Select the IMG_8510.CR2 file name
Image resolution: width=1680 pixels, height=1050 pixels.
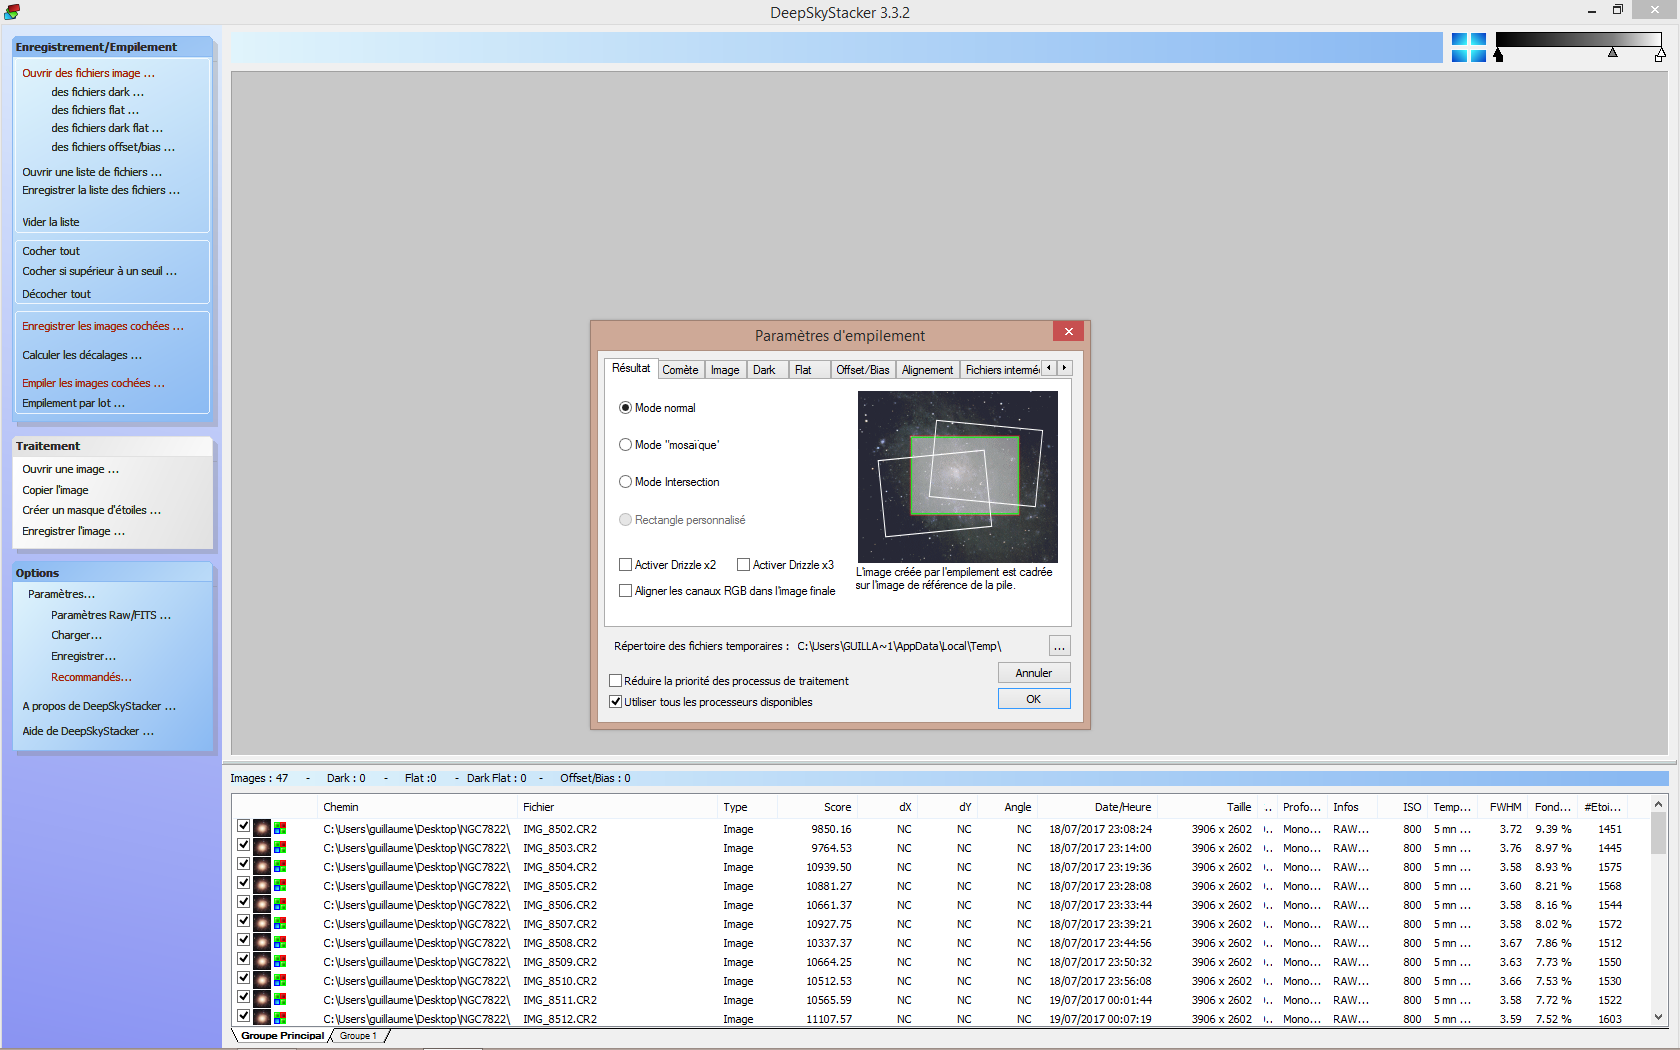click(560, 981)
